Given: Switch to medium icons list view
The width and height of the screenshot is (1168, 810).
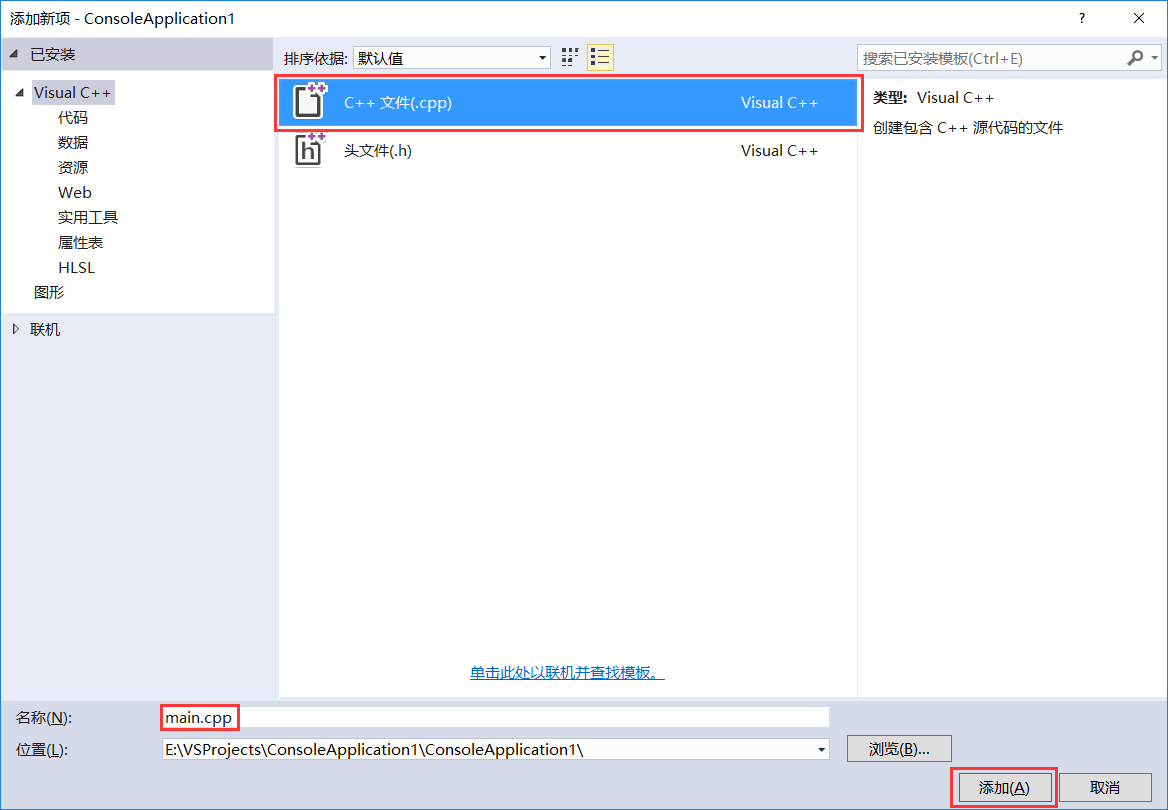Looking at the screenshot, I should 600,58.
